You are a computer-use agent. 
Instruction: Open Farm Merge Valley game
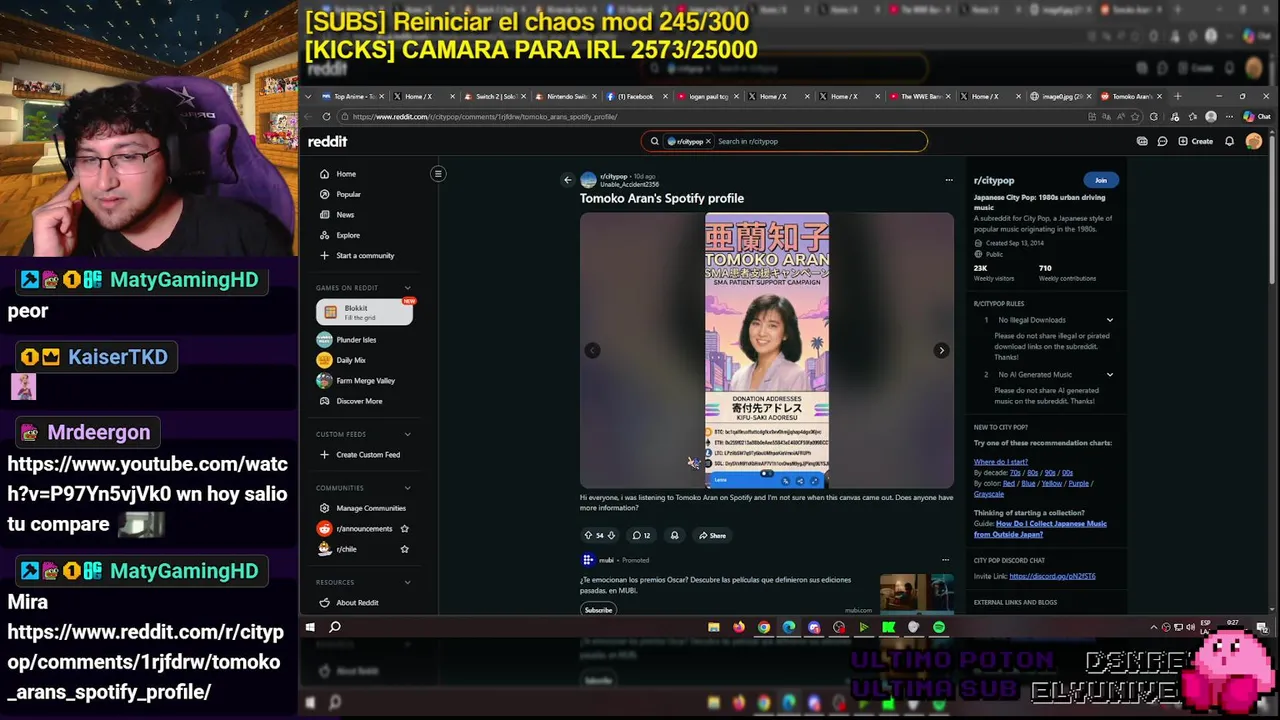point(355,381)
